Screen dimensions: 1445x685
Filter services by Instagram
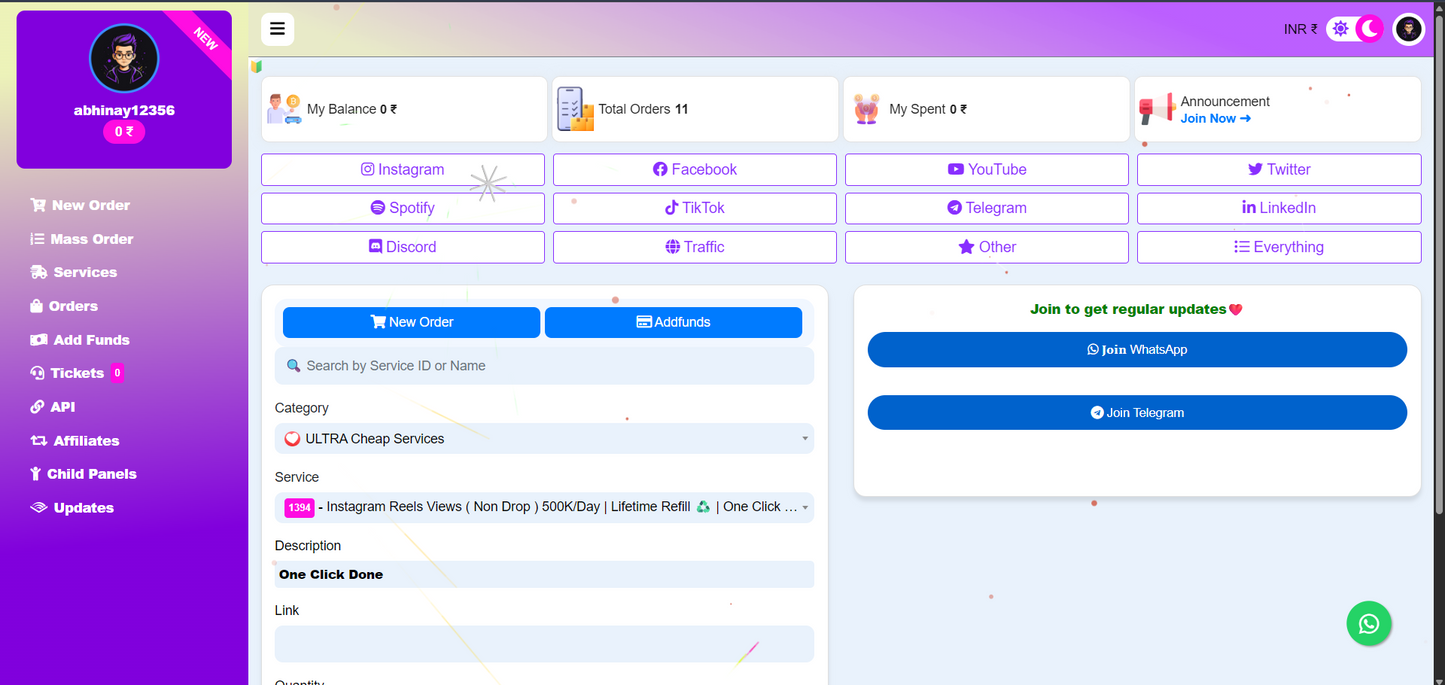pyautogui.click(x=403, y=170)
